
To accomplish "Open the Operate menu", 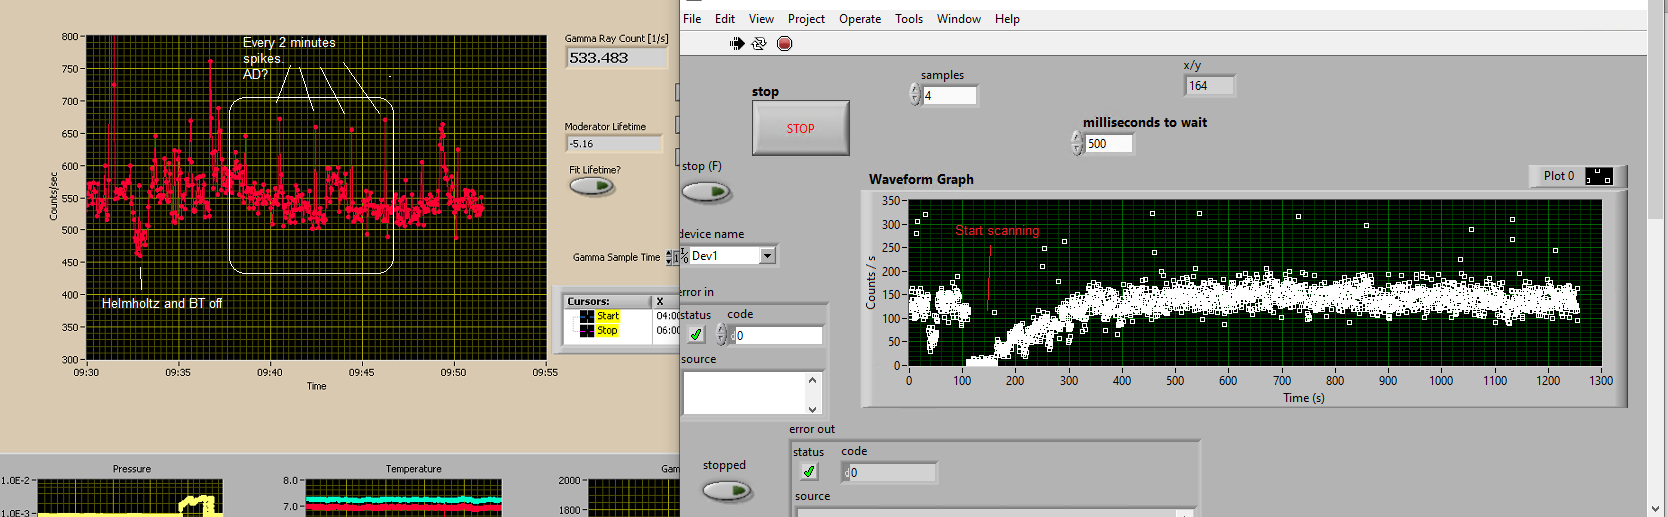I will click(x=860, y=19).
